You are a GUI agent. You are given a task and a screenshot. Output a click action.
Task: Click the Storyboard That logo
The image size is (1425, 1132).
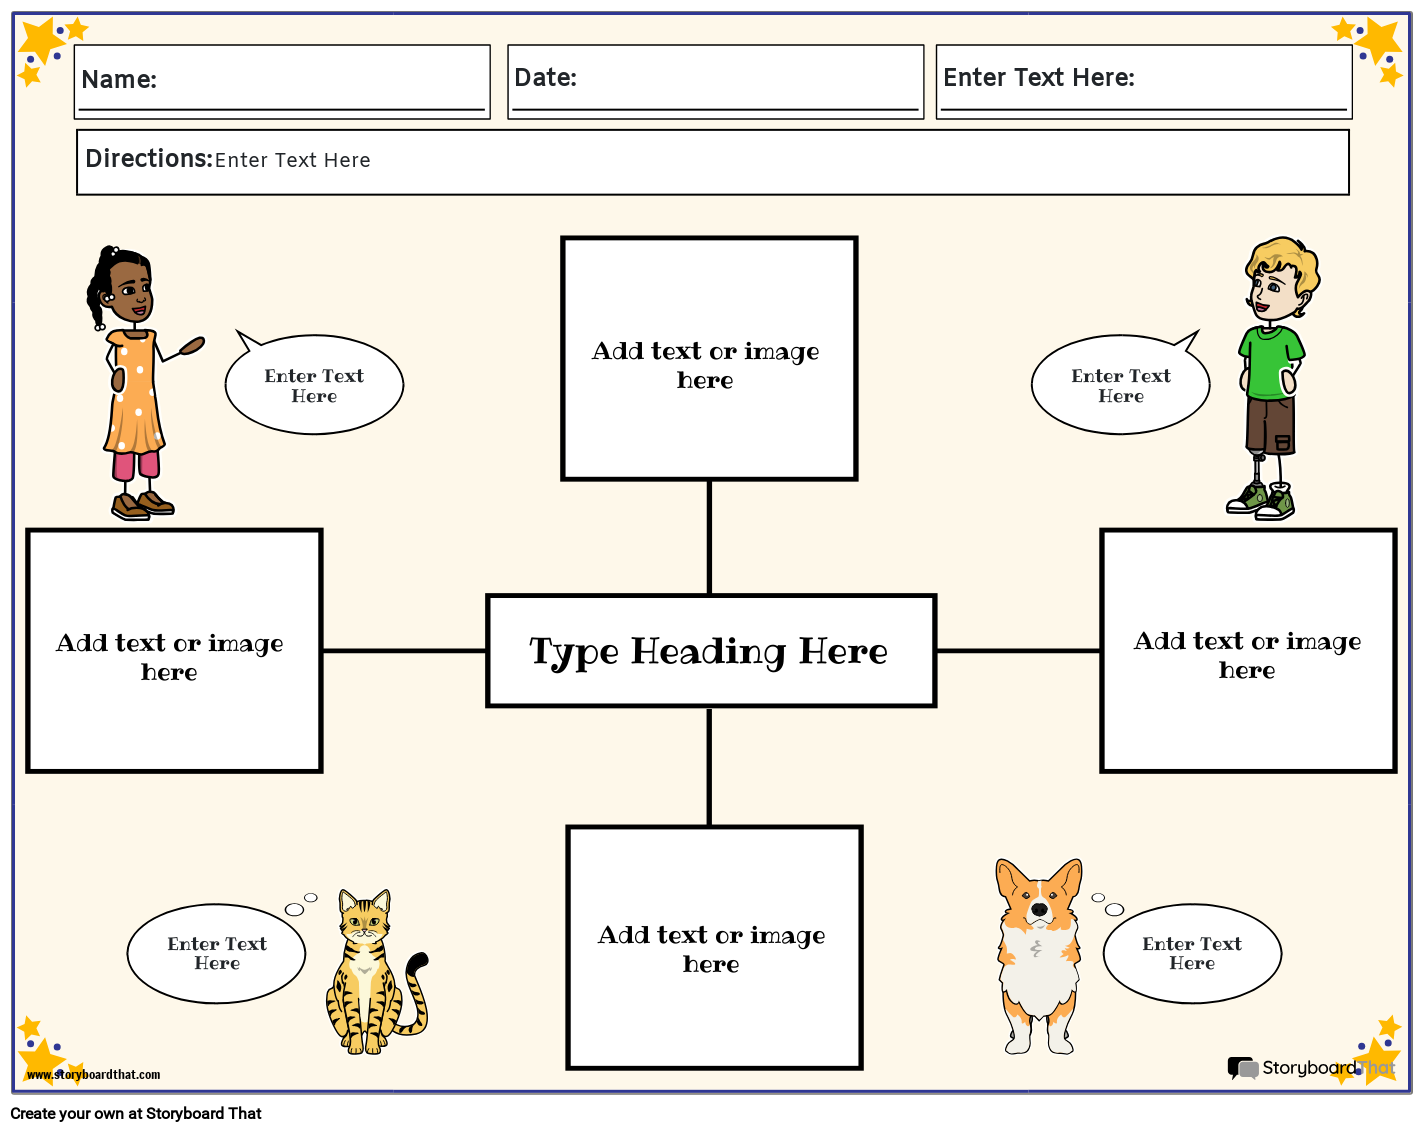tap(1310, 1068)
